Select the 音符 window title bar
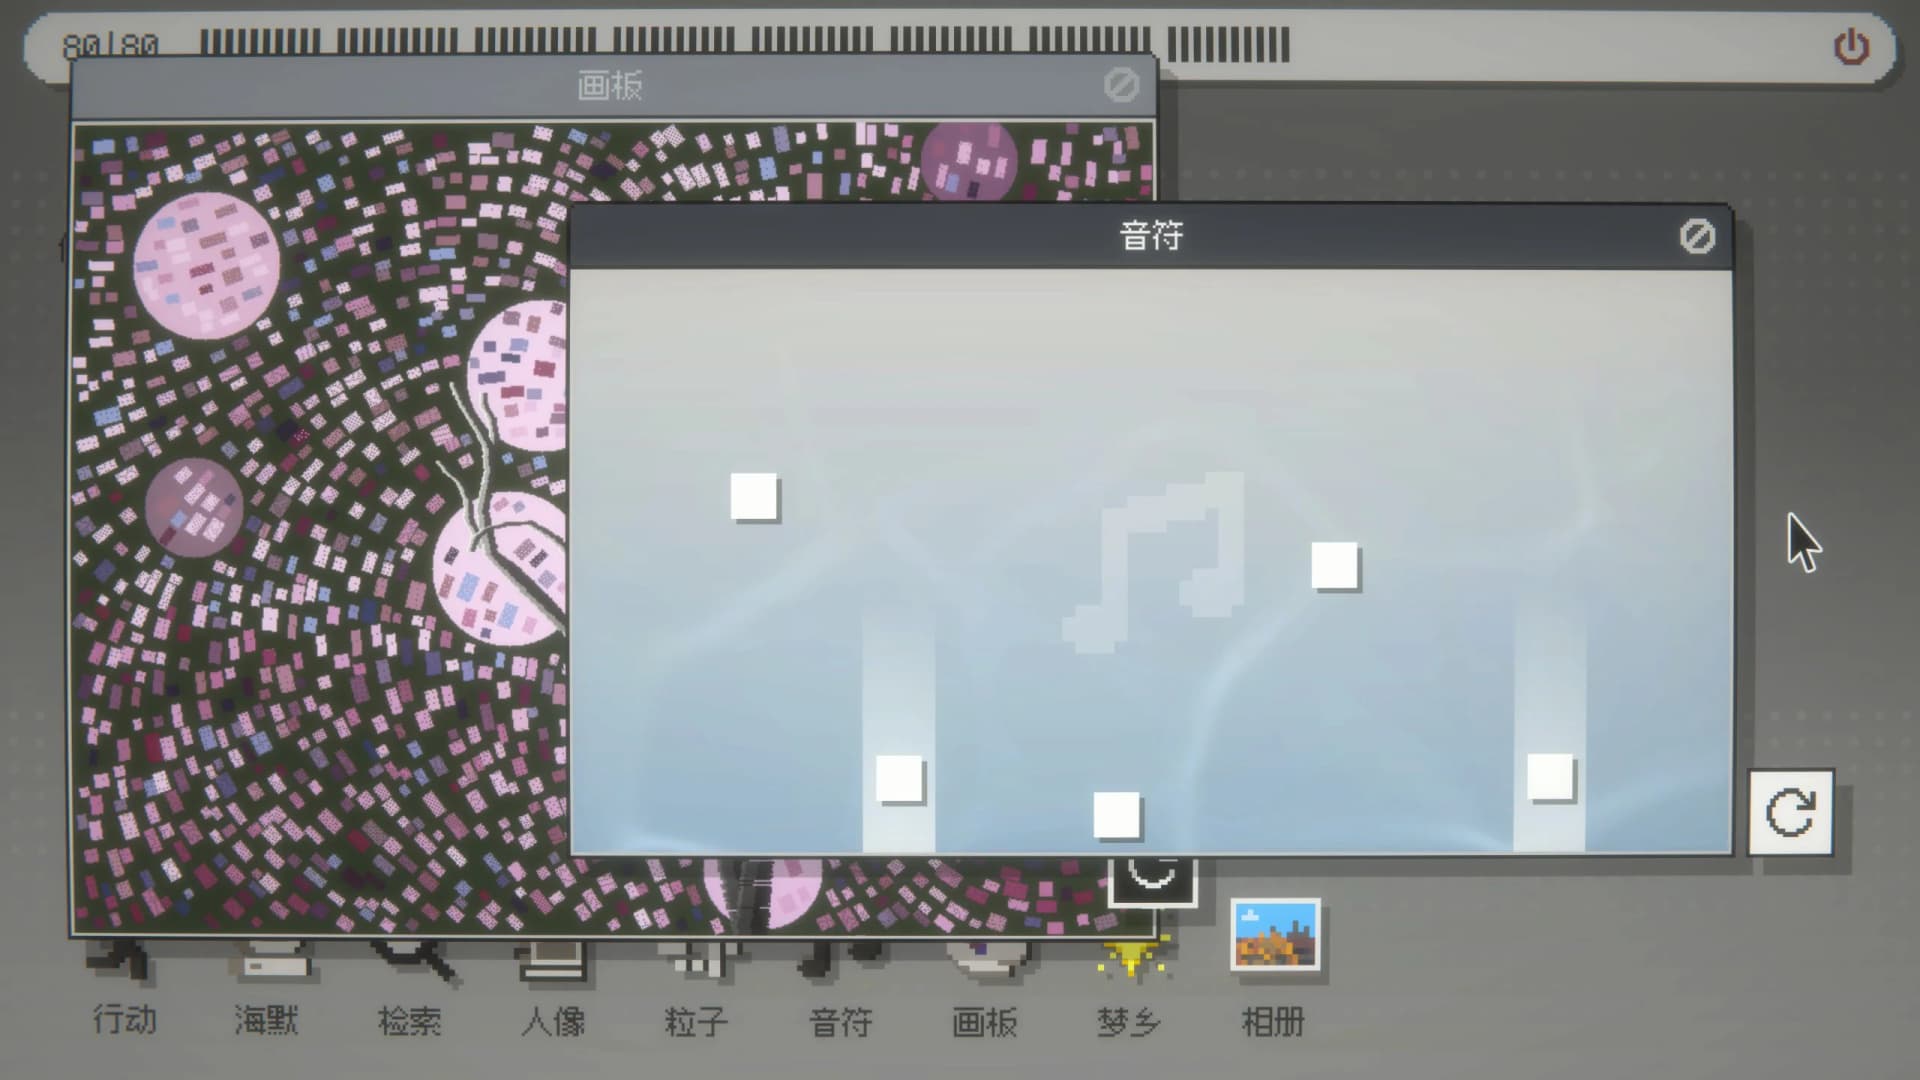Screen dimensions: 1920x1080 click(x=1150, y=237)
